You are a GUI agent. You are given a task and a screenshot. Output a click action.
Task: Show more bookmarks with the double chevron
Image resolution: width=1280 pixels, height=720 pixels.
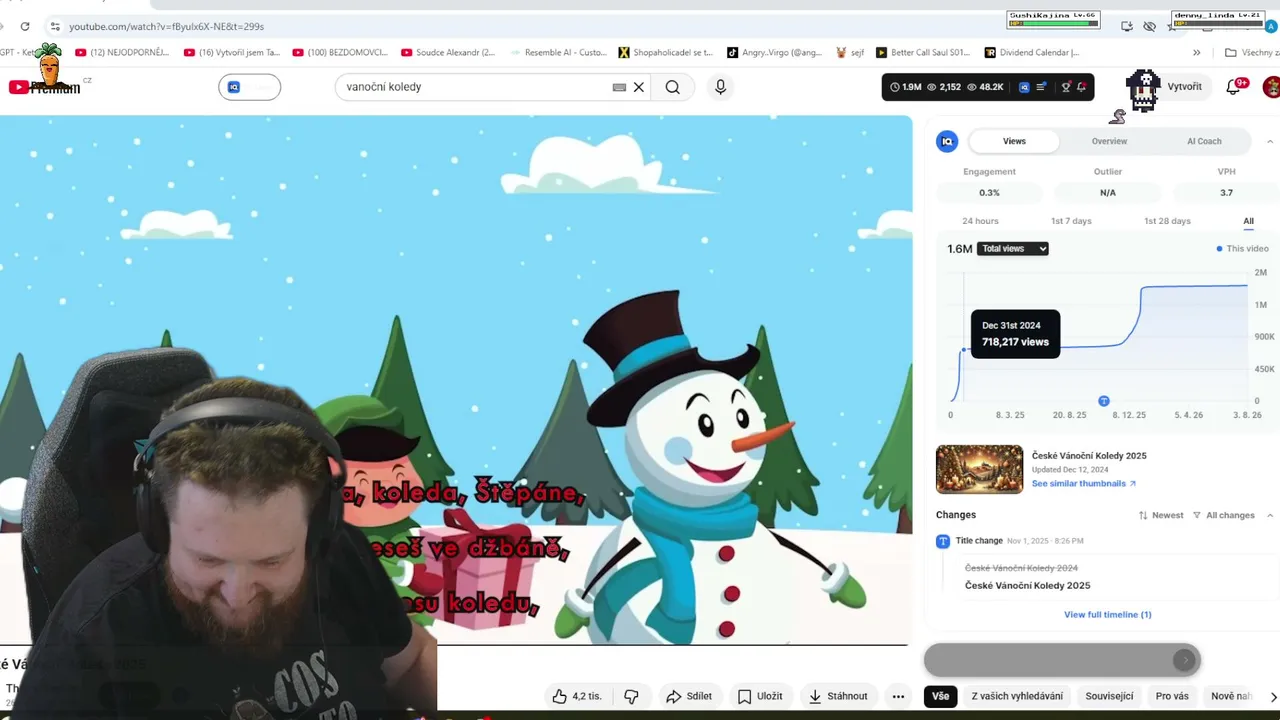tap(1196, 52)
